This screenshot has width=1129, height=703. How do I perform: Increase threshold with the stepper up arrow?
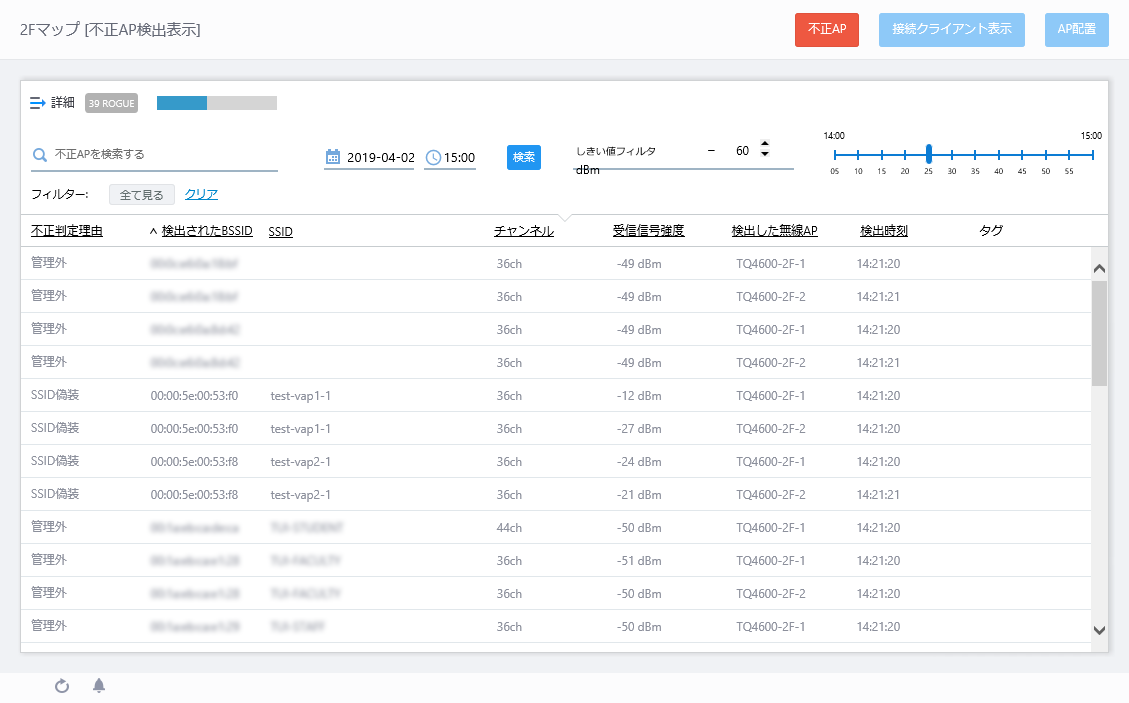point(765,143)
